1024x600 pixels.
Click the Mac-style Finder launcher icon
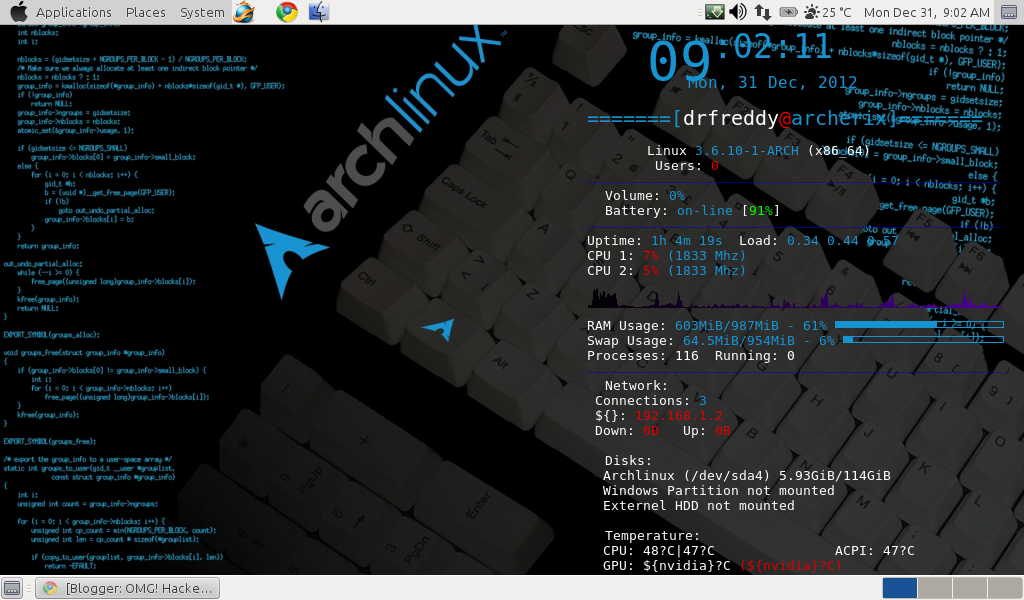point(319,12)
